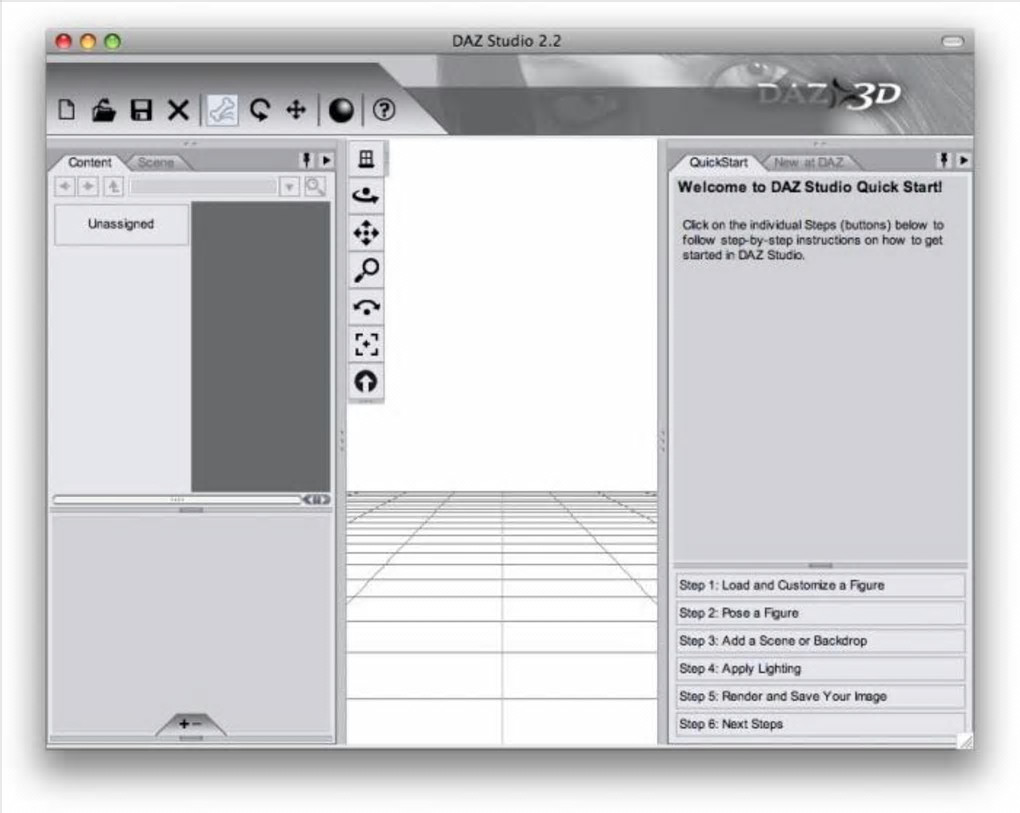This screenshot has width=1020, height=813.
Task: Expand the Content path dropdown arrow
Action: [289, 187]
